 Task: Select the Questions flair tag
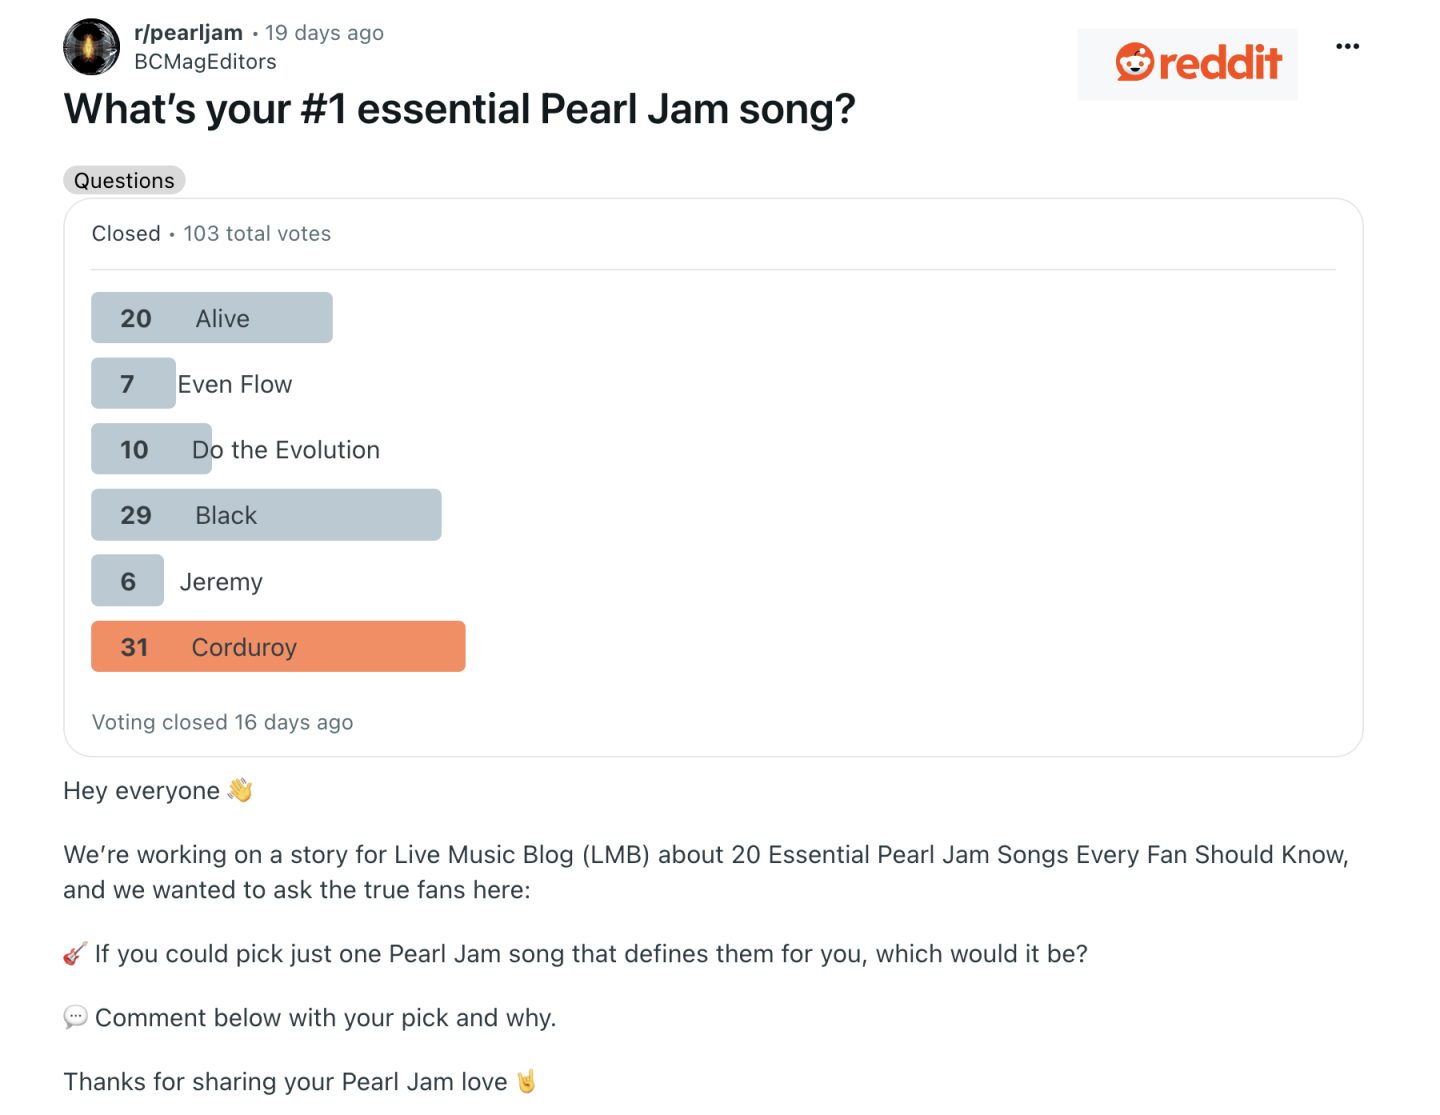[124, 180]
